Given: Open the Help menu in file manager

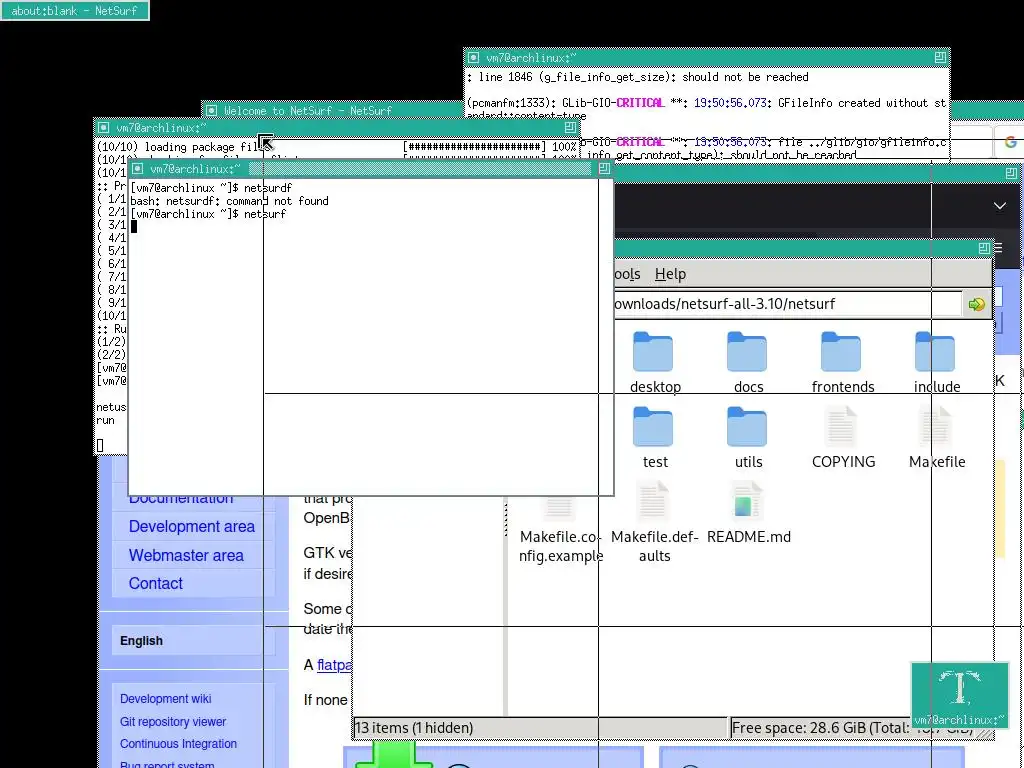Looking at the screenshot, I should click(670, 274).
